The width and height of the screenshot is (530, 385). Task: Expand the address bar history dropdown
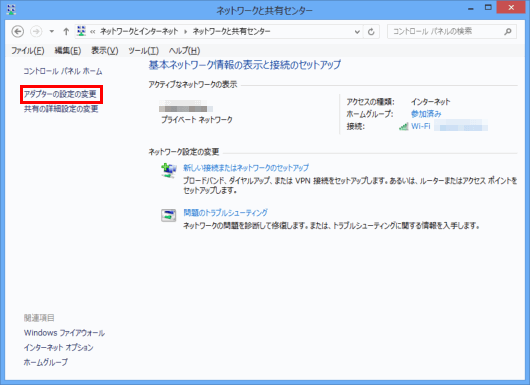pyautogui.click(x=357, y=32)
